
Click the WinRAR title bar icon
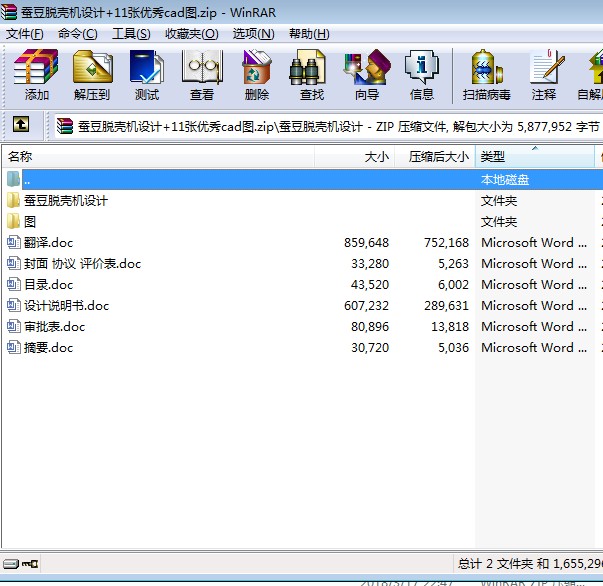click(x=9, y=12)
